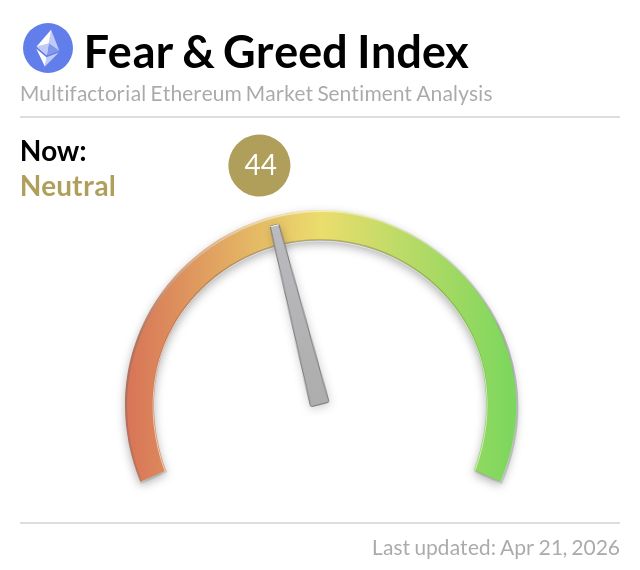This screenshot has width=640, height=570.
Task: Click the divider line above Last updated
Action: coord(320,522)
